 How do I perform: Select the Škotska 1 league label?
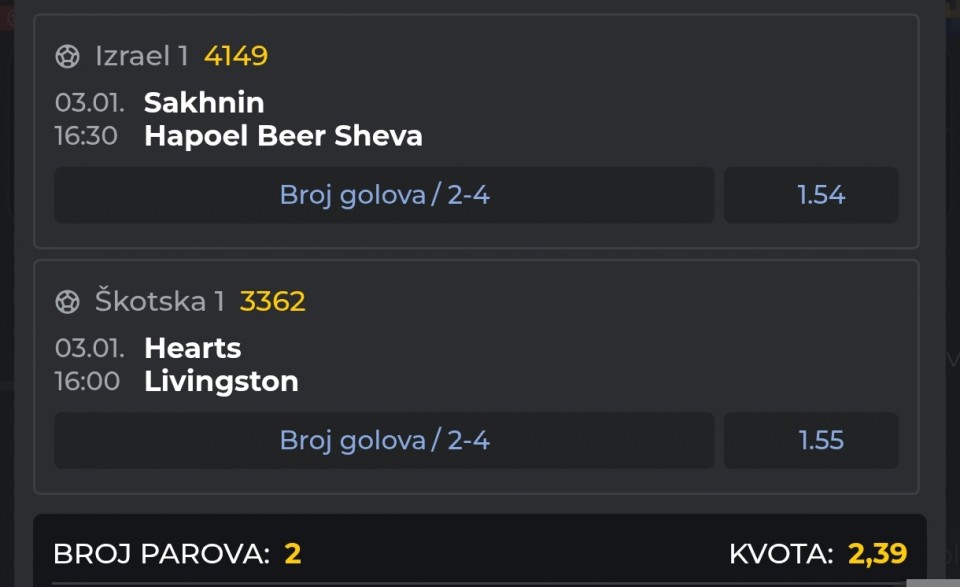point(159,301)
